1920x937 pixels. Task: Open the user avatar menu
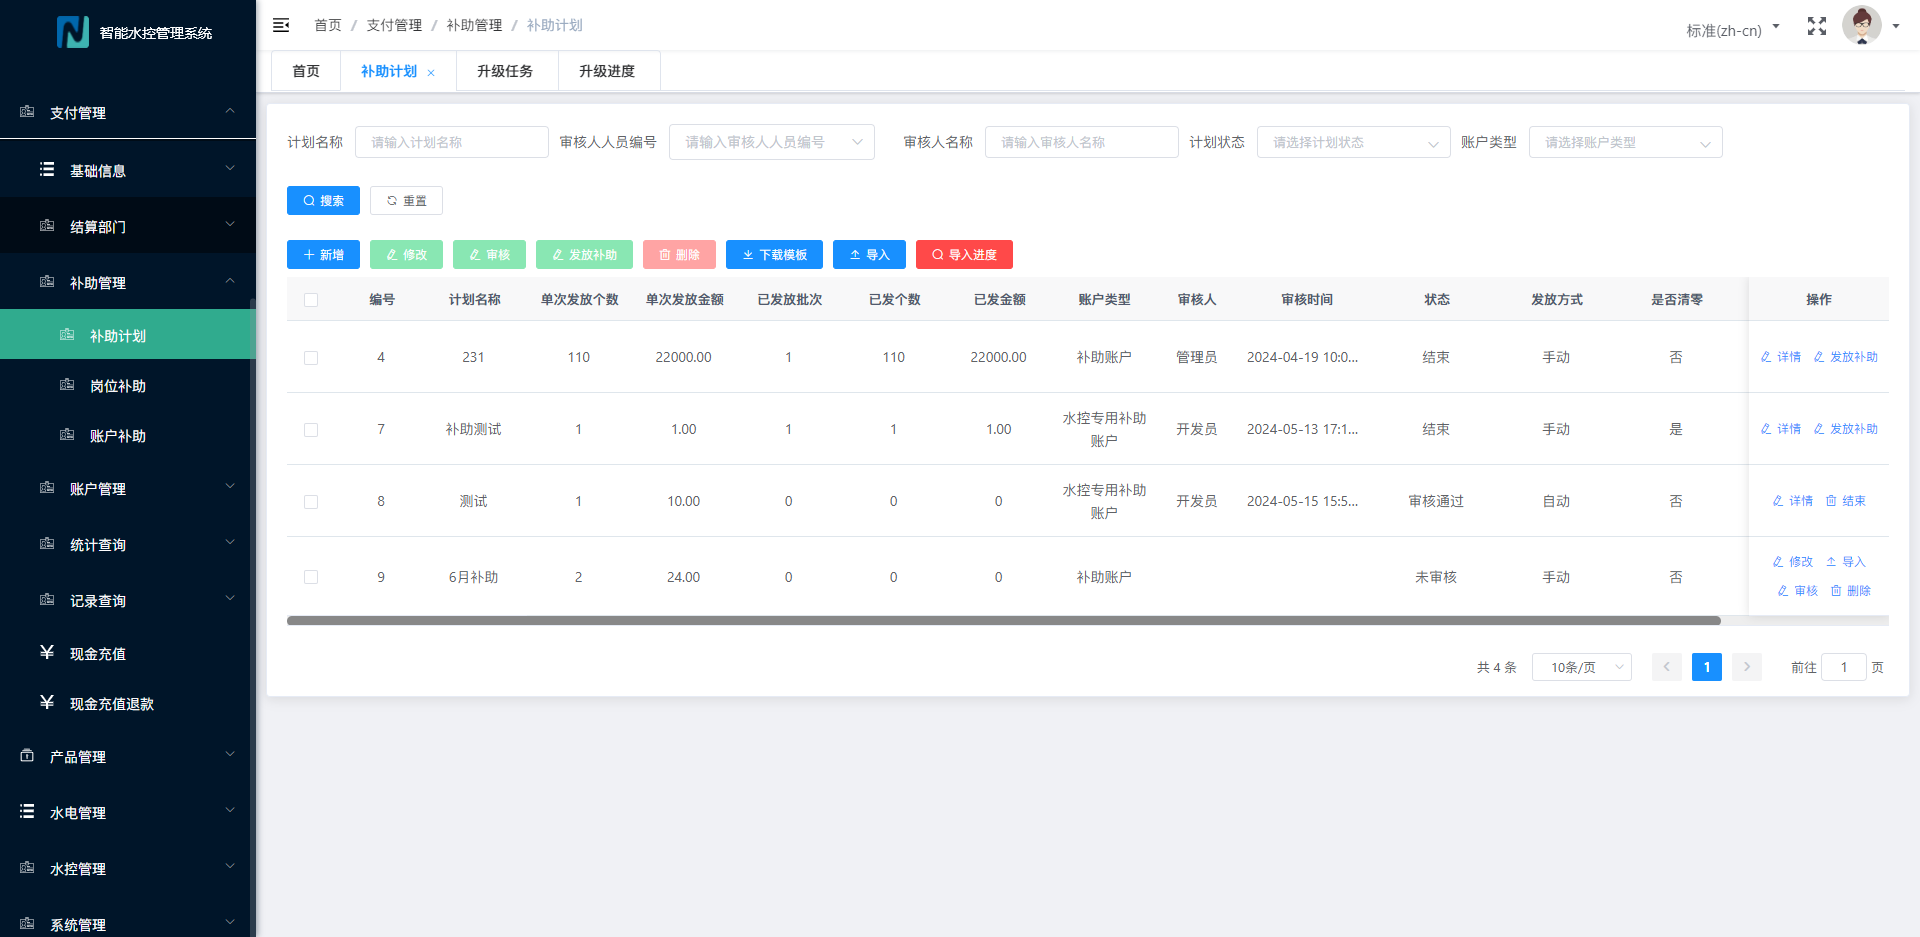tap(1864, 26)
